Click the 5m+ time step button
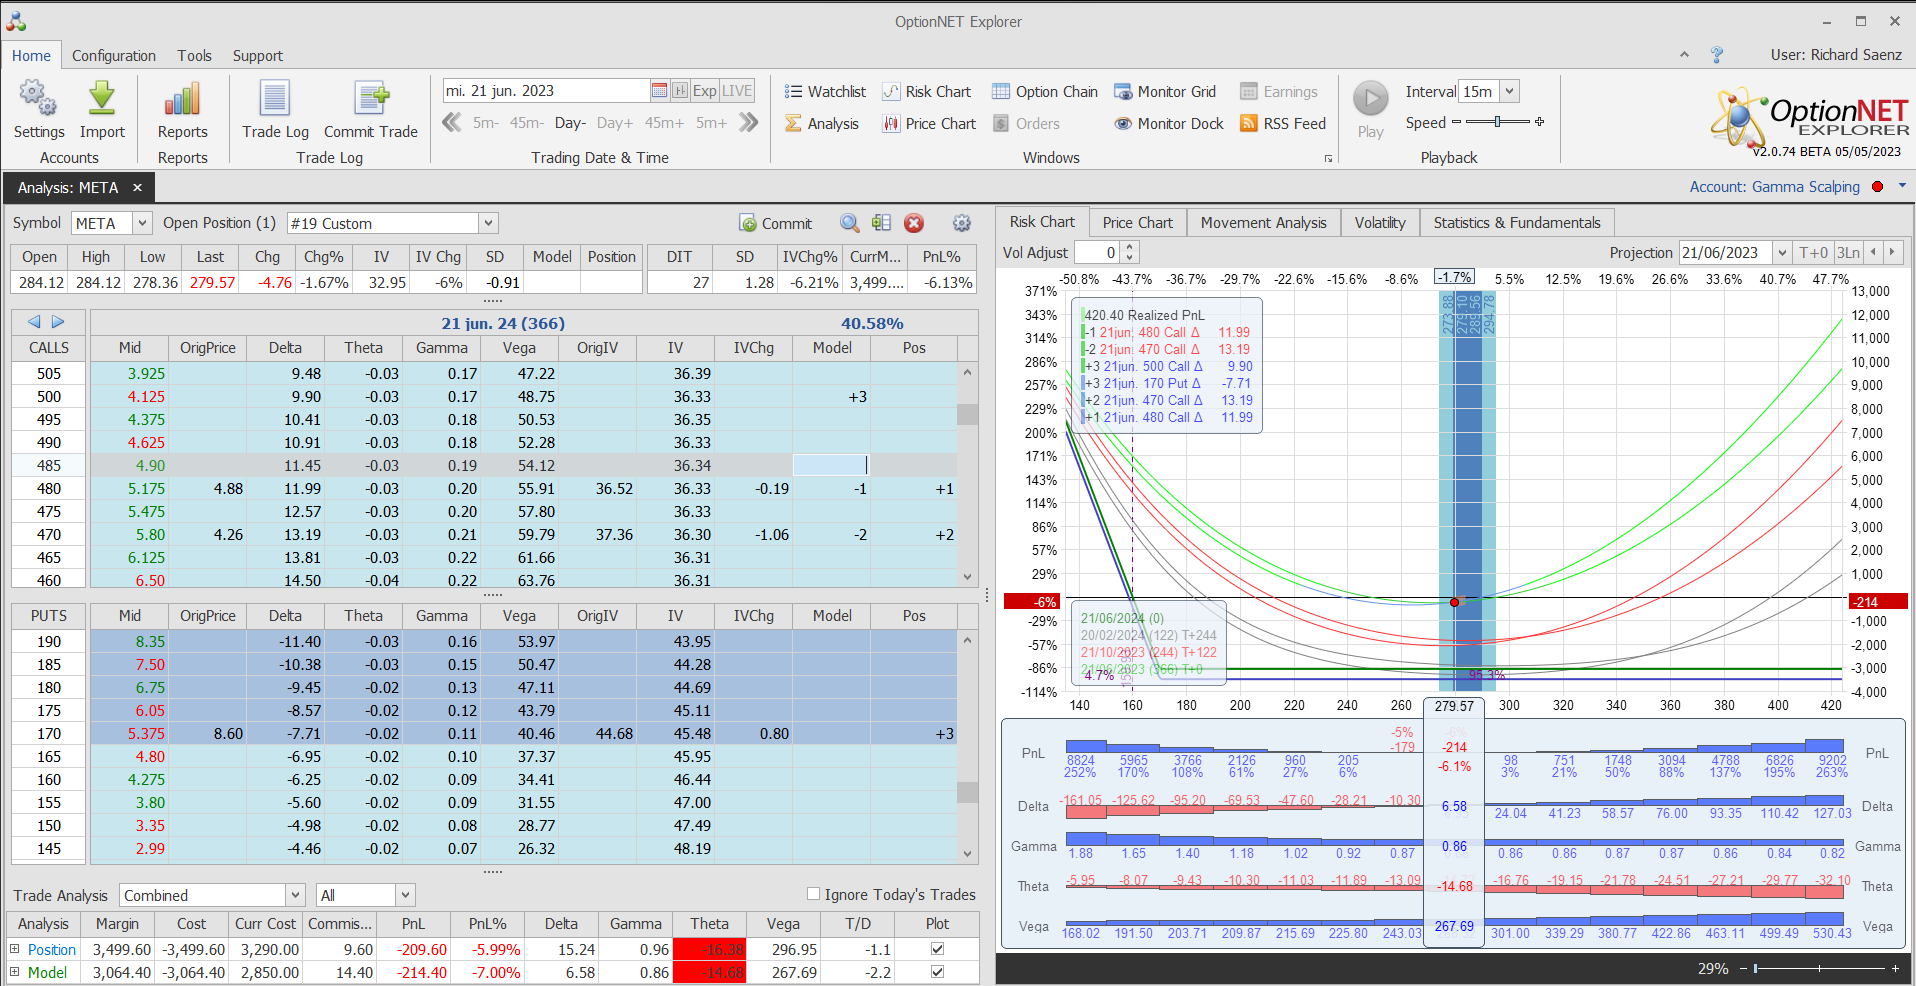The image size is (1916, 986). [x=711, y=123]
